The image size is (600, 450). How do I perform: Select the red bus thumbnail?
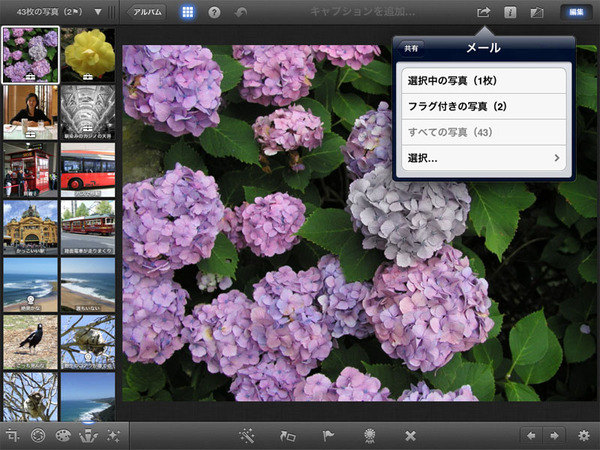pos(88,170)
